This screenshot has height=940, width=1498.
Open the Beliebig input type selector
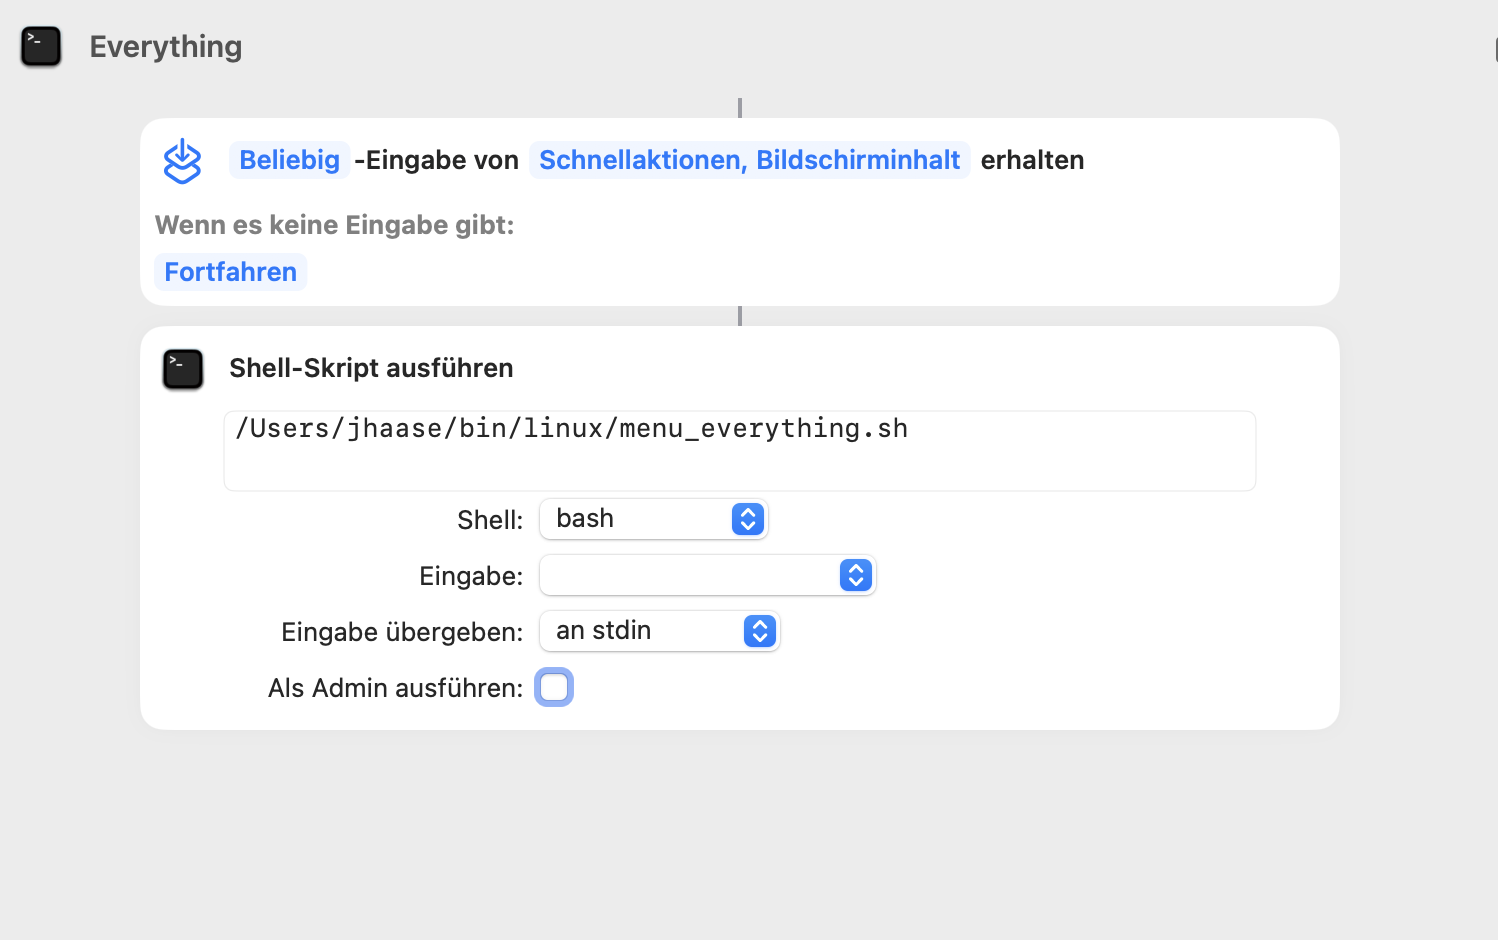pyautogui.click(x=289, y=160)
